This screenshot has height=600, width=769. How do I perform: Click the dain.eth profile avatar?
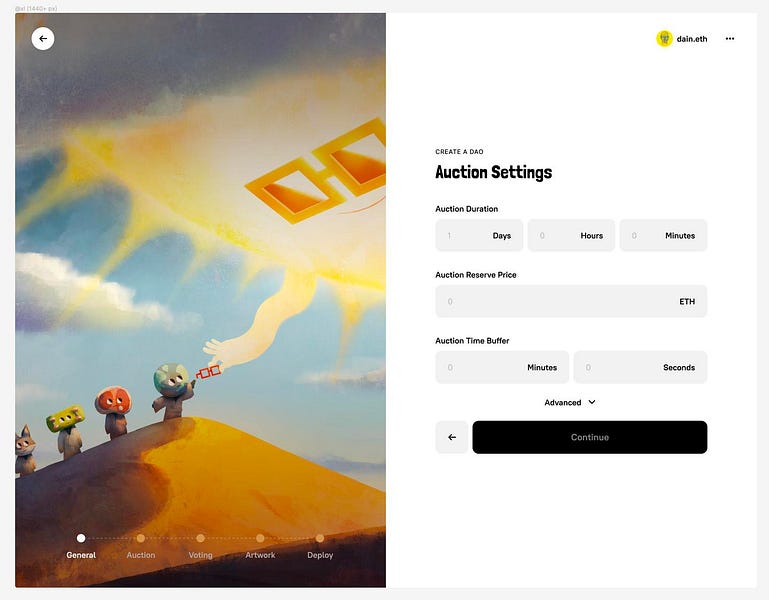click(664, 39)
